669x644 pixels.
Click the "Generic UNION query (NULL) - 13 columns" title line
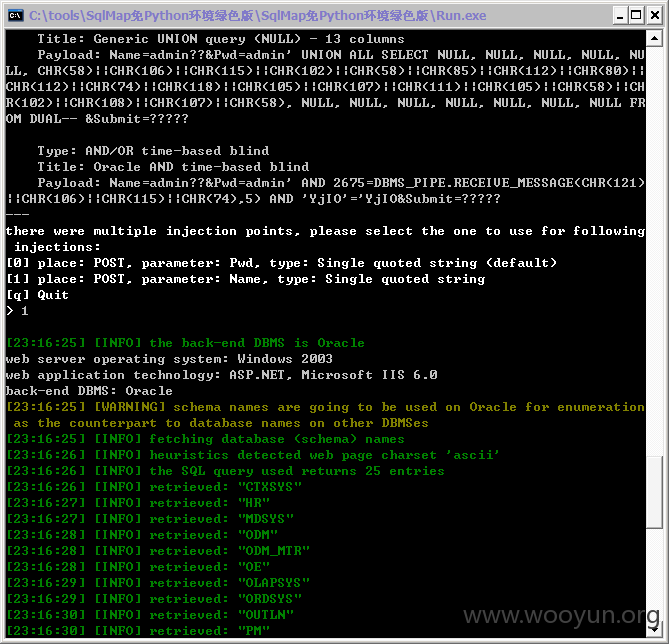(x=221, y=39)
